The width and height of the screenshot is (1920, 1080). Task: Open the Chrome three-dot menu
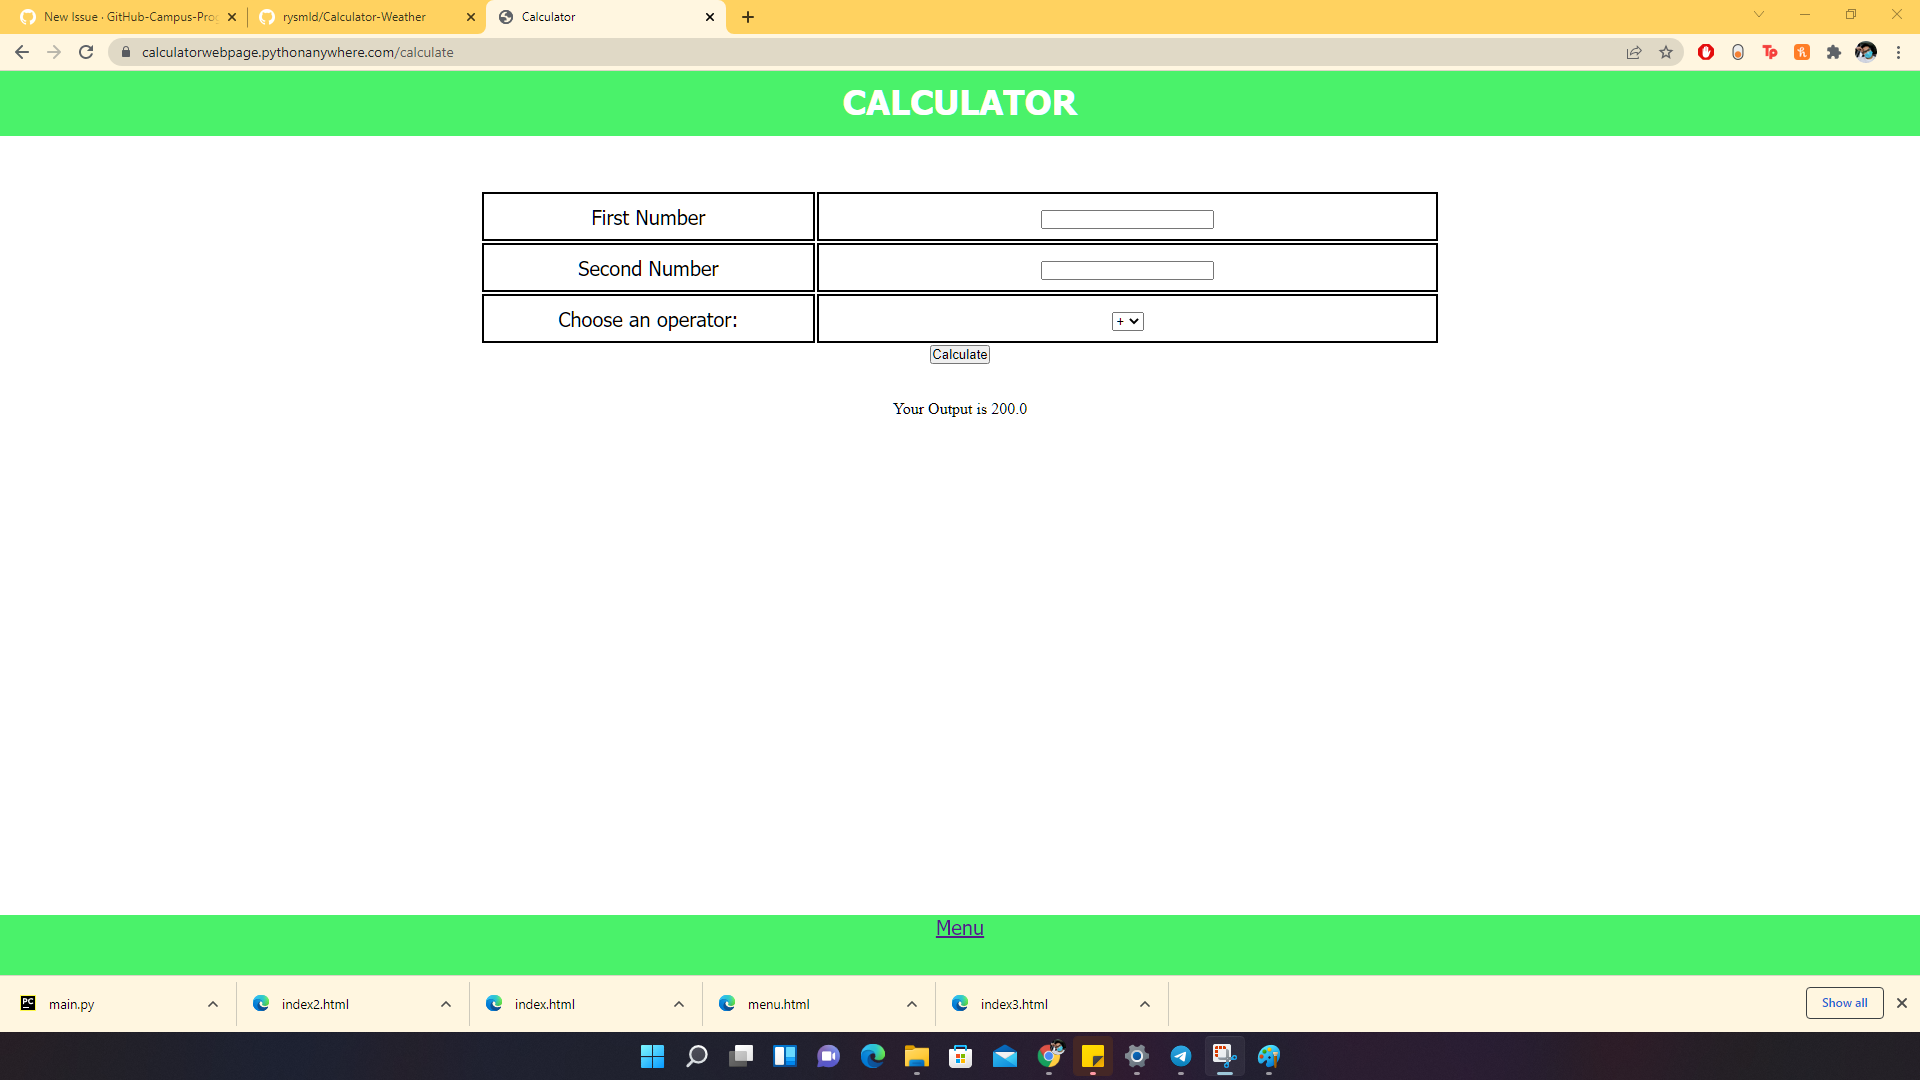(1898, 52)
